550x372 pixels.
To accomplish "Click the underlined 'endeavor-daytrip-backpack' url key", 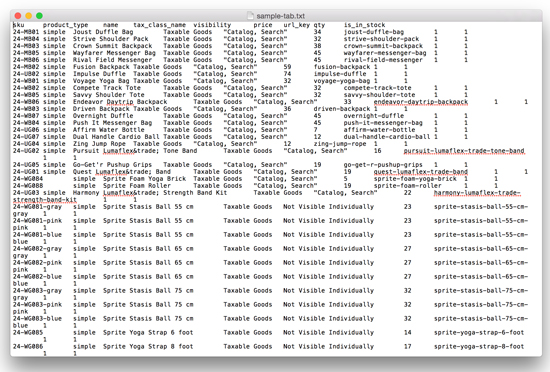I will (x=421, y=102).
